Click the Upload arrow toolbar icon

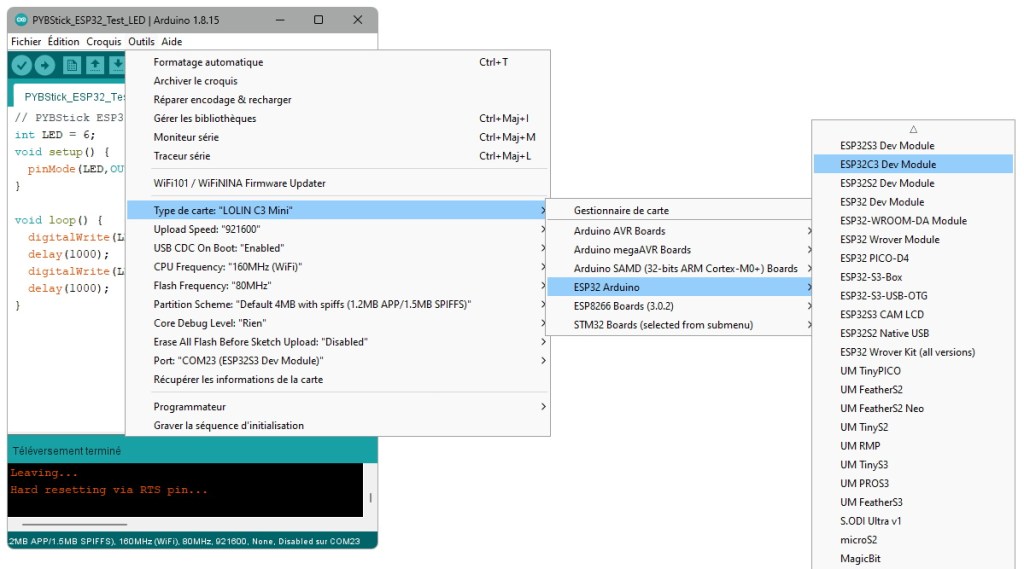coord(46,65)
